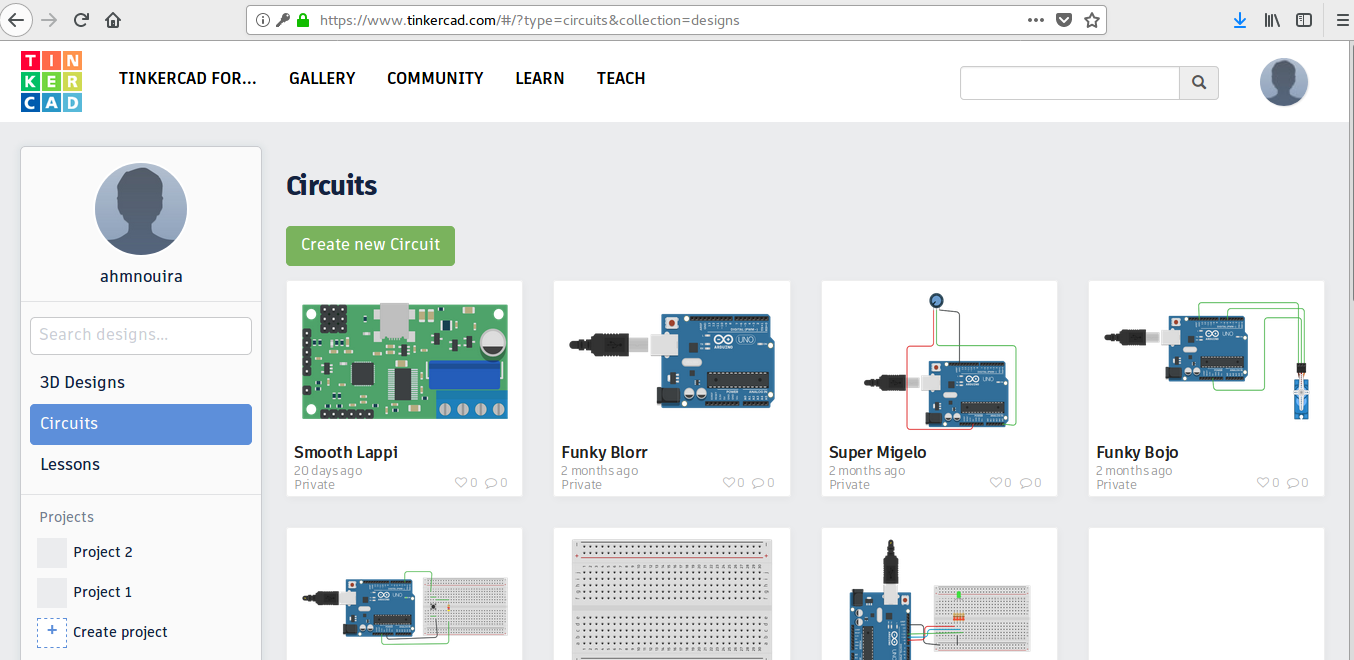Click the Projects section label
The height and width of the screenshot is (660, 1354).
[67, 517]
